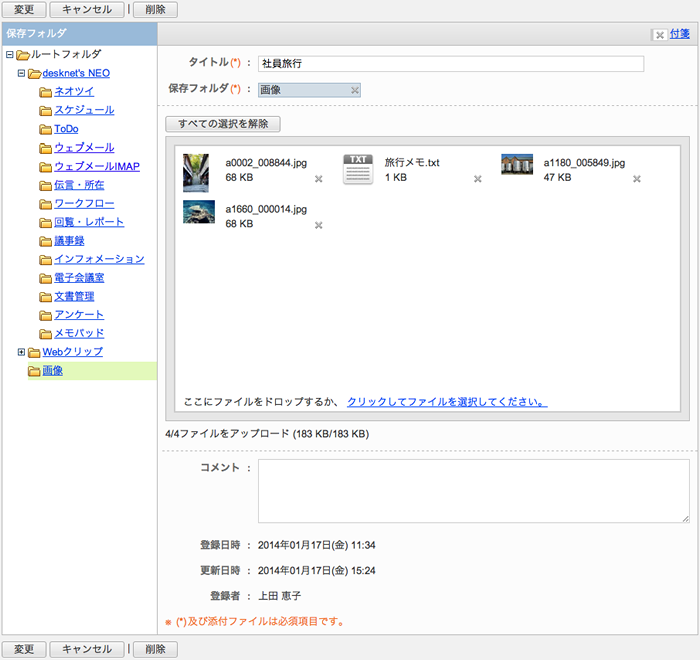Select the 文書管理 folder
Image resolution: width=700 pixels, height=660 pixels.
click(74, 296)
